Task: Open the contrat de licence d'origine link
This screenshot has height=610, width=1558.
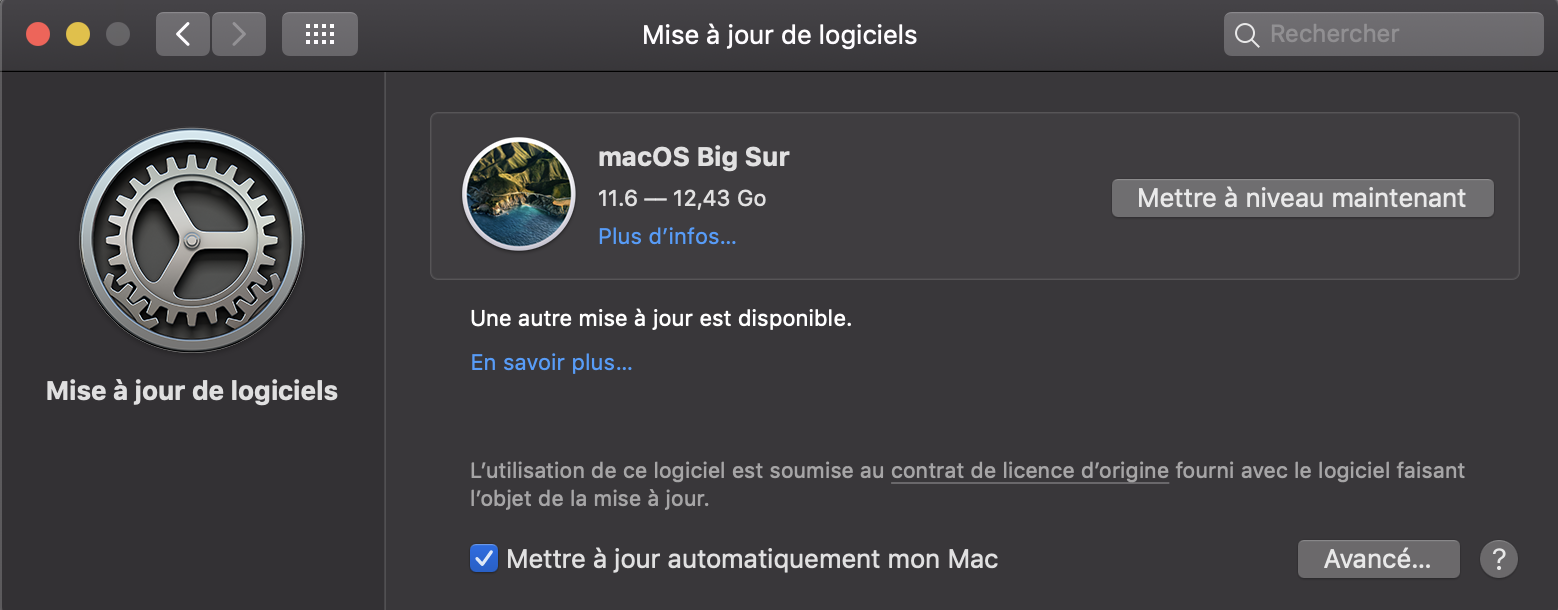Action: pos(1029,470)
